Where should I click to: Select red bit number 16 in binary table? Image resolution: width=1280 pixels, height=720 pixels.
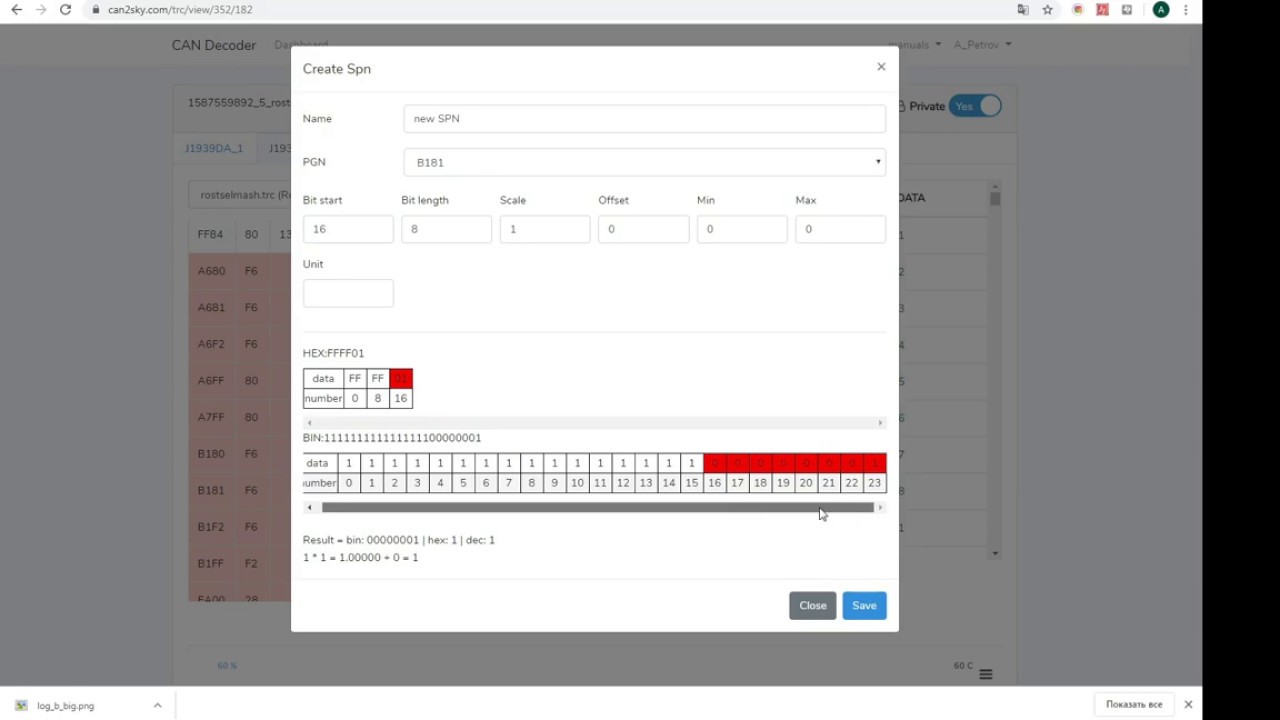(x=714, y=463)
